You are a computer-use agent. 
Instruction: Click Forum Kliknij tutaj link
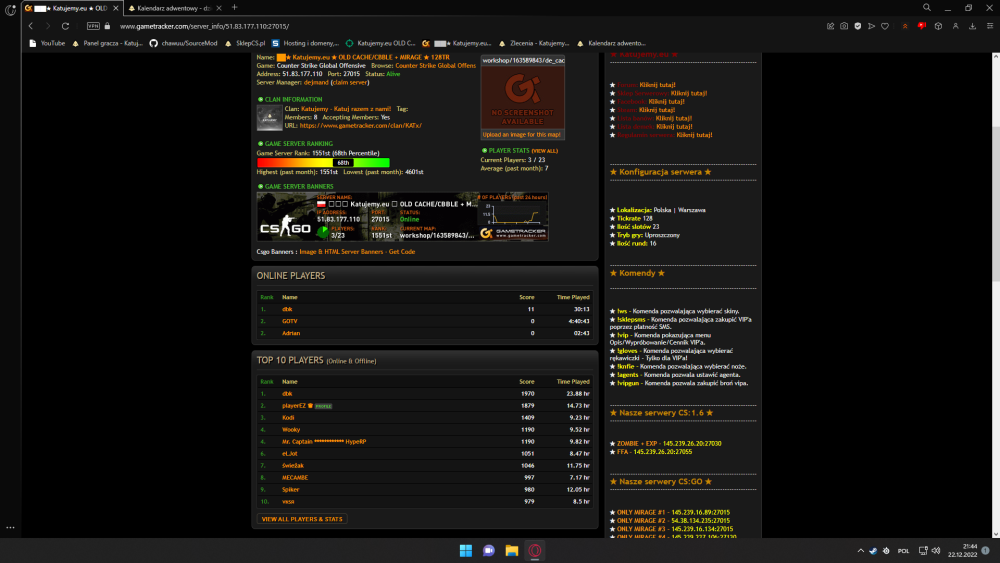click(x=657, y=85)
